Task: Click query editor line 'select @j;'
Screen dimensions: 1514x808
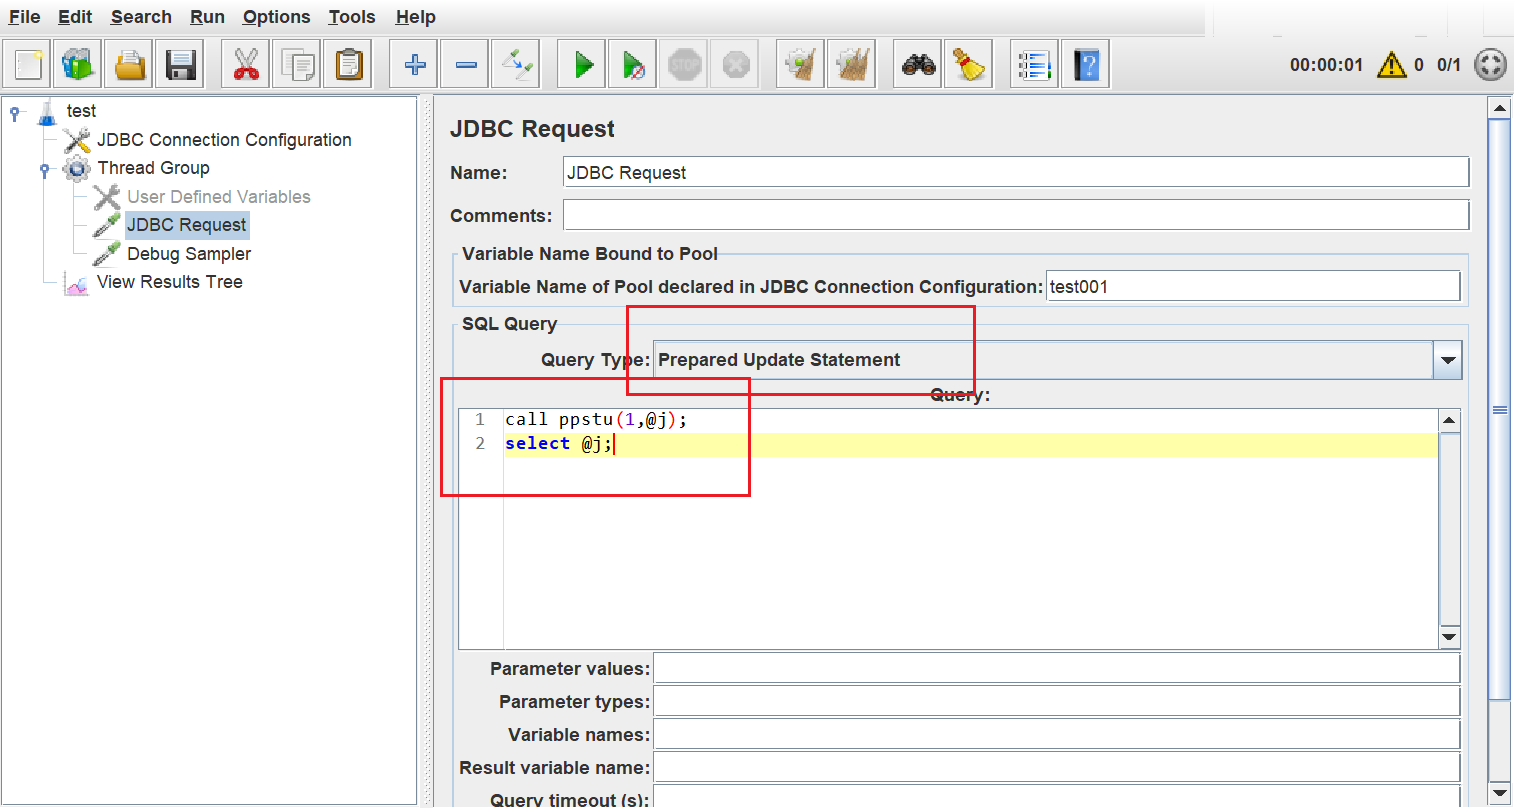Action: pos(558,444)
